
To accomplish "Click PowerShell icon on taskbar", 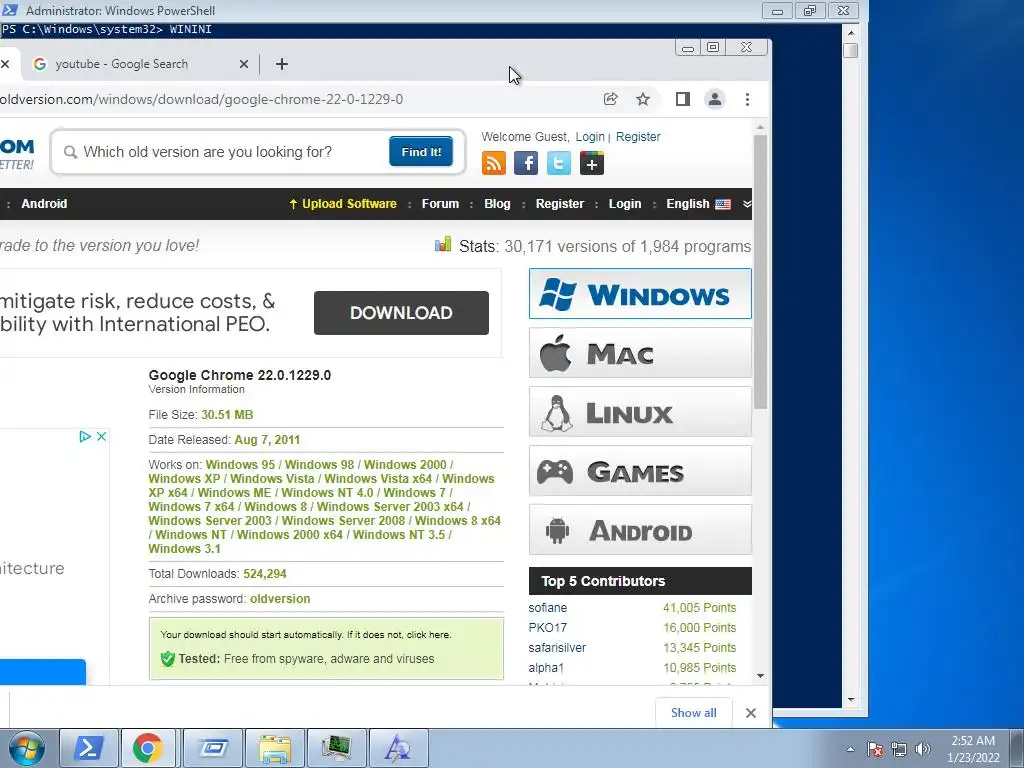I will click(x=89, y=748).
